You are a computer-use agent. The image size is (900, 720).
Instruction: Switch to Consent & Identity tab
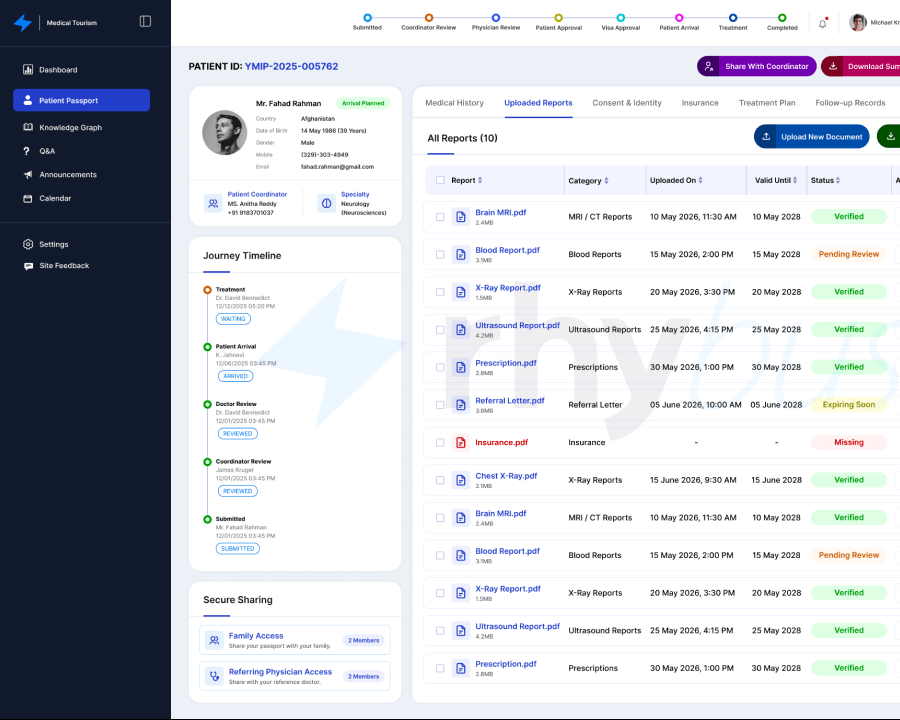pos(627,103)
